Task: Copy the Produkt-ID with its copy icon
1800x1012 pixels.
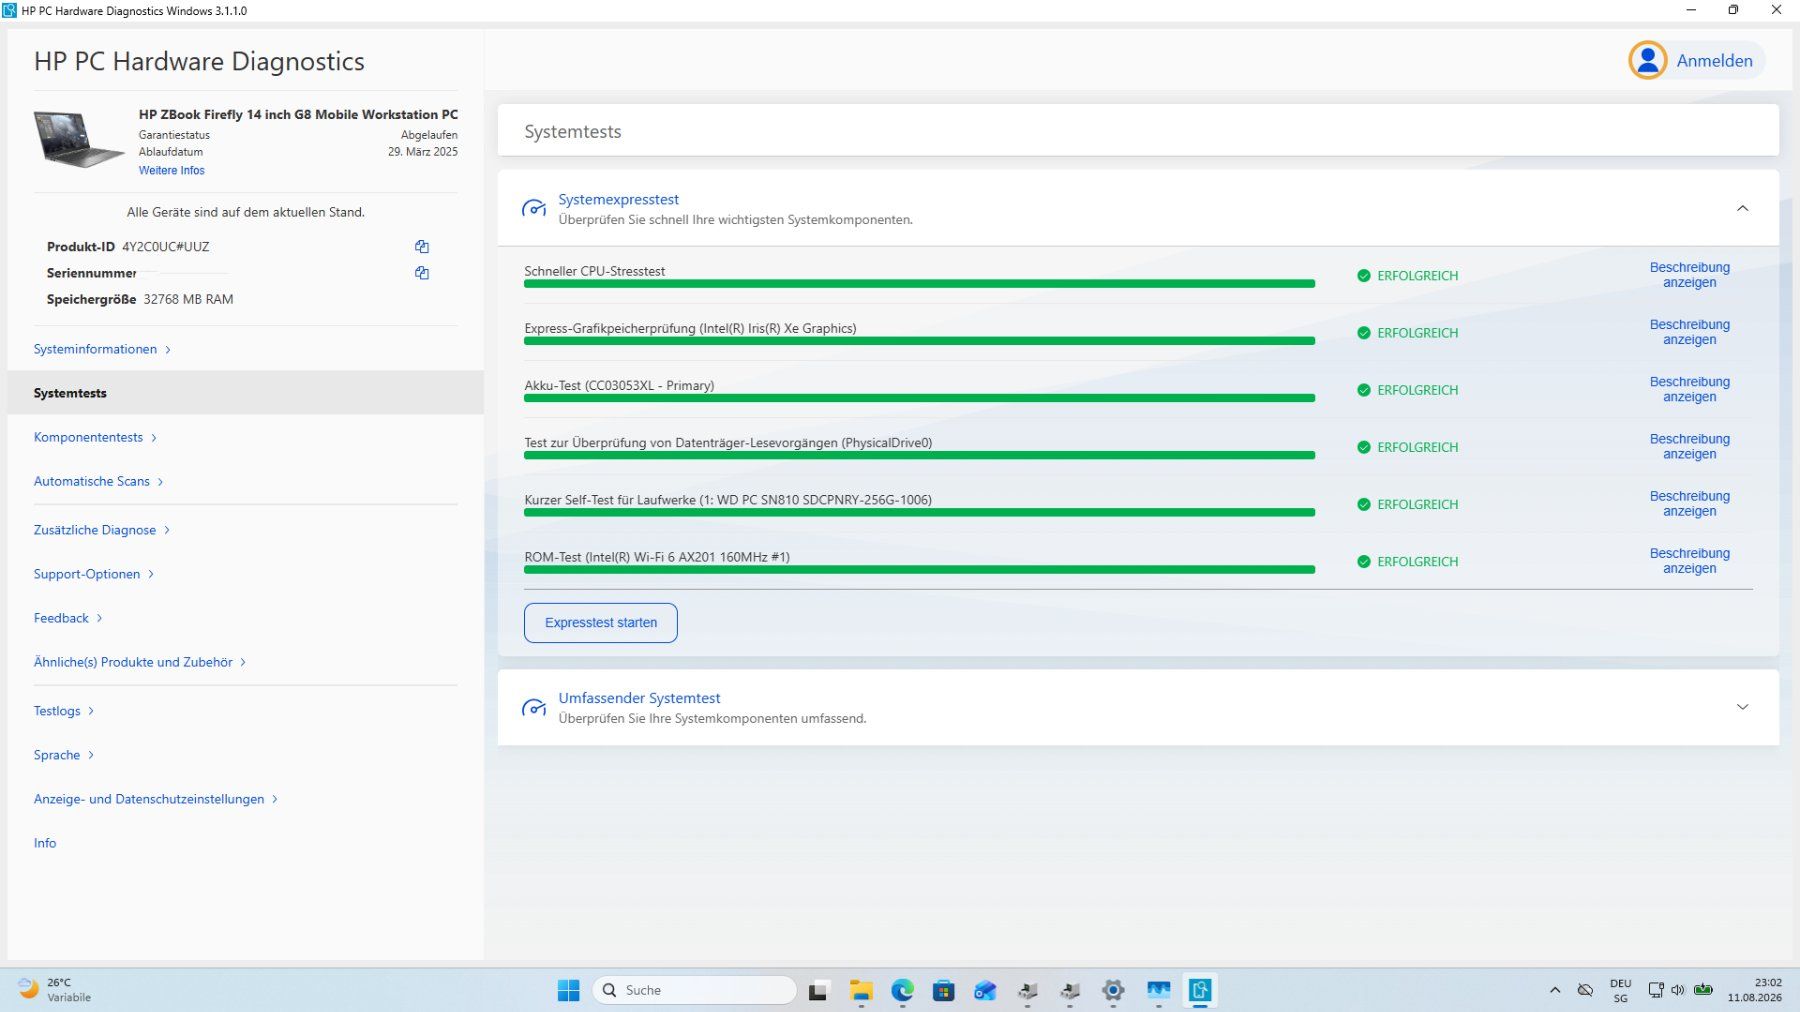Action: 422,247
